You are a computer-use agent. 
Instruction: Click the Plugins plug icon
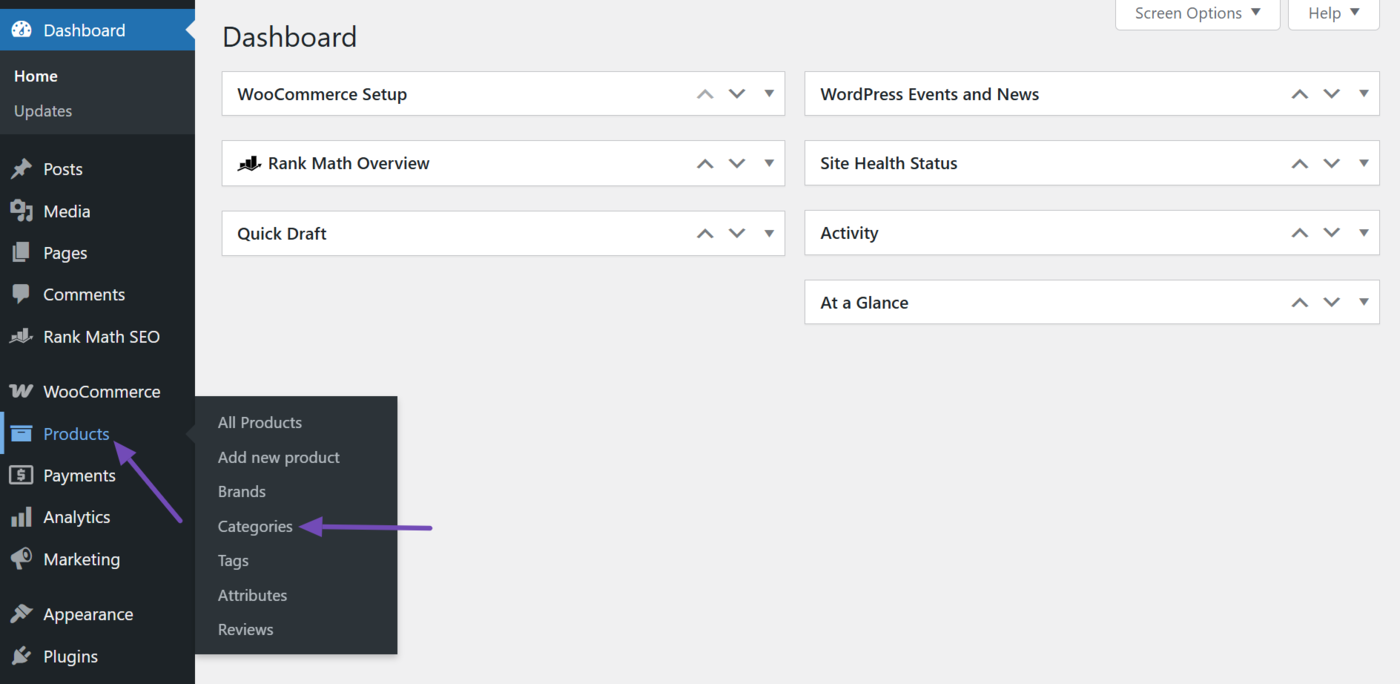point(21,657)
